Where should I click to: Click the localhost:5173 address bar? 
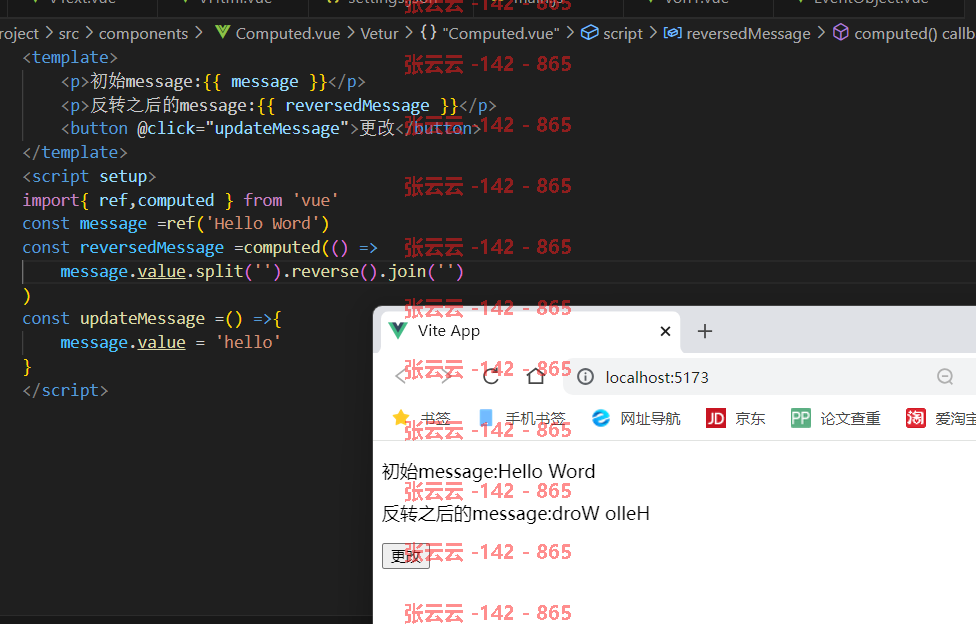[x=769, y=377]
